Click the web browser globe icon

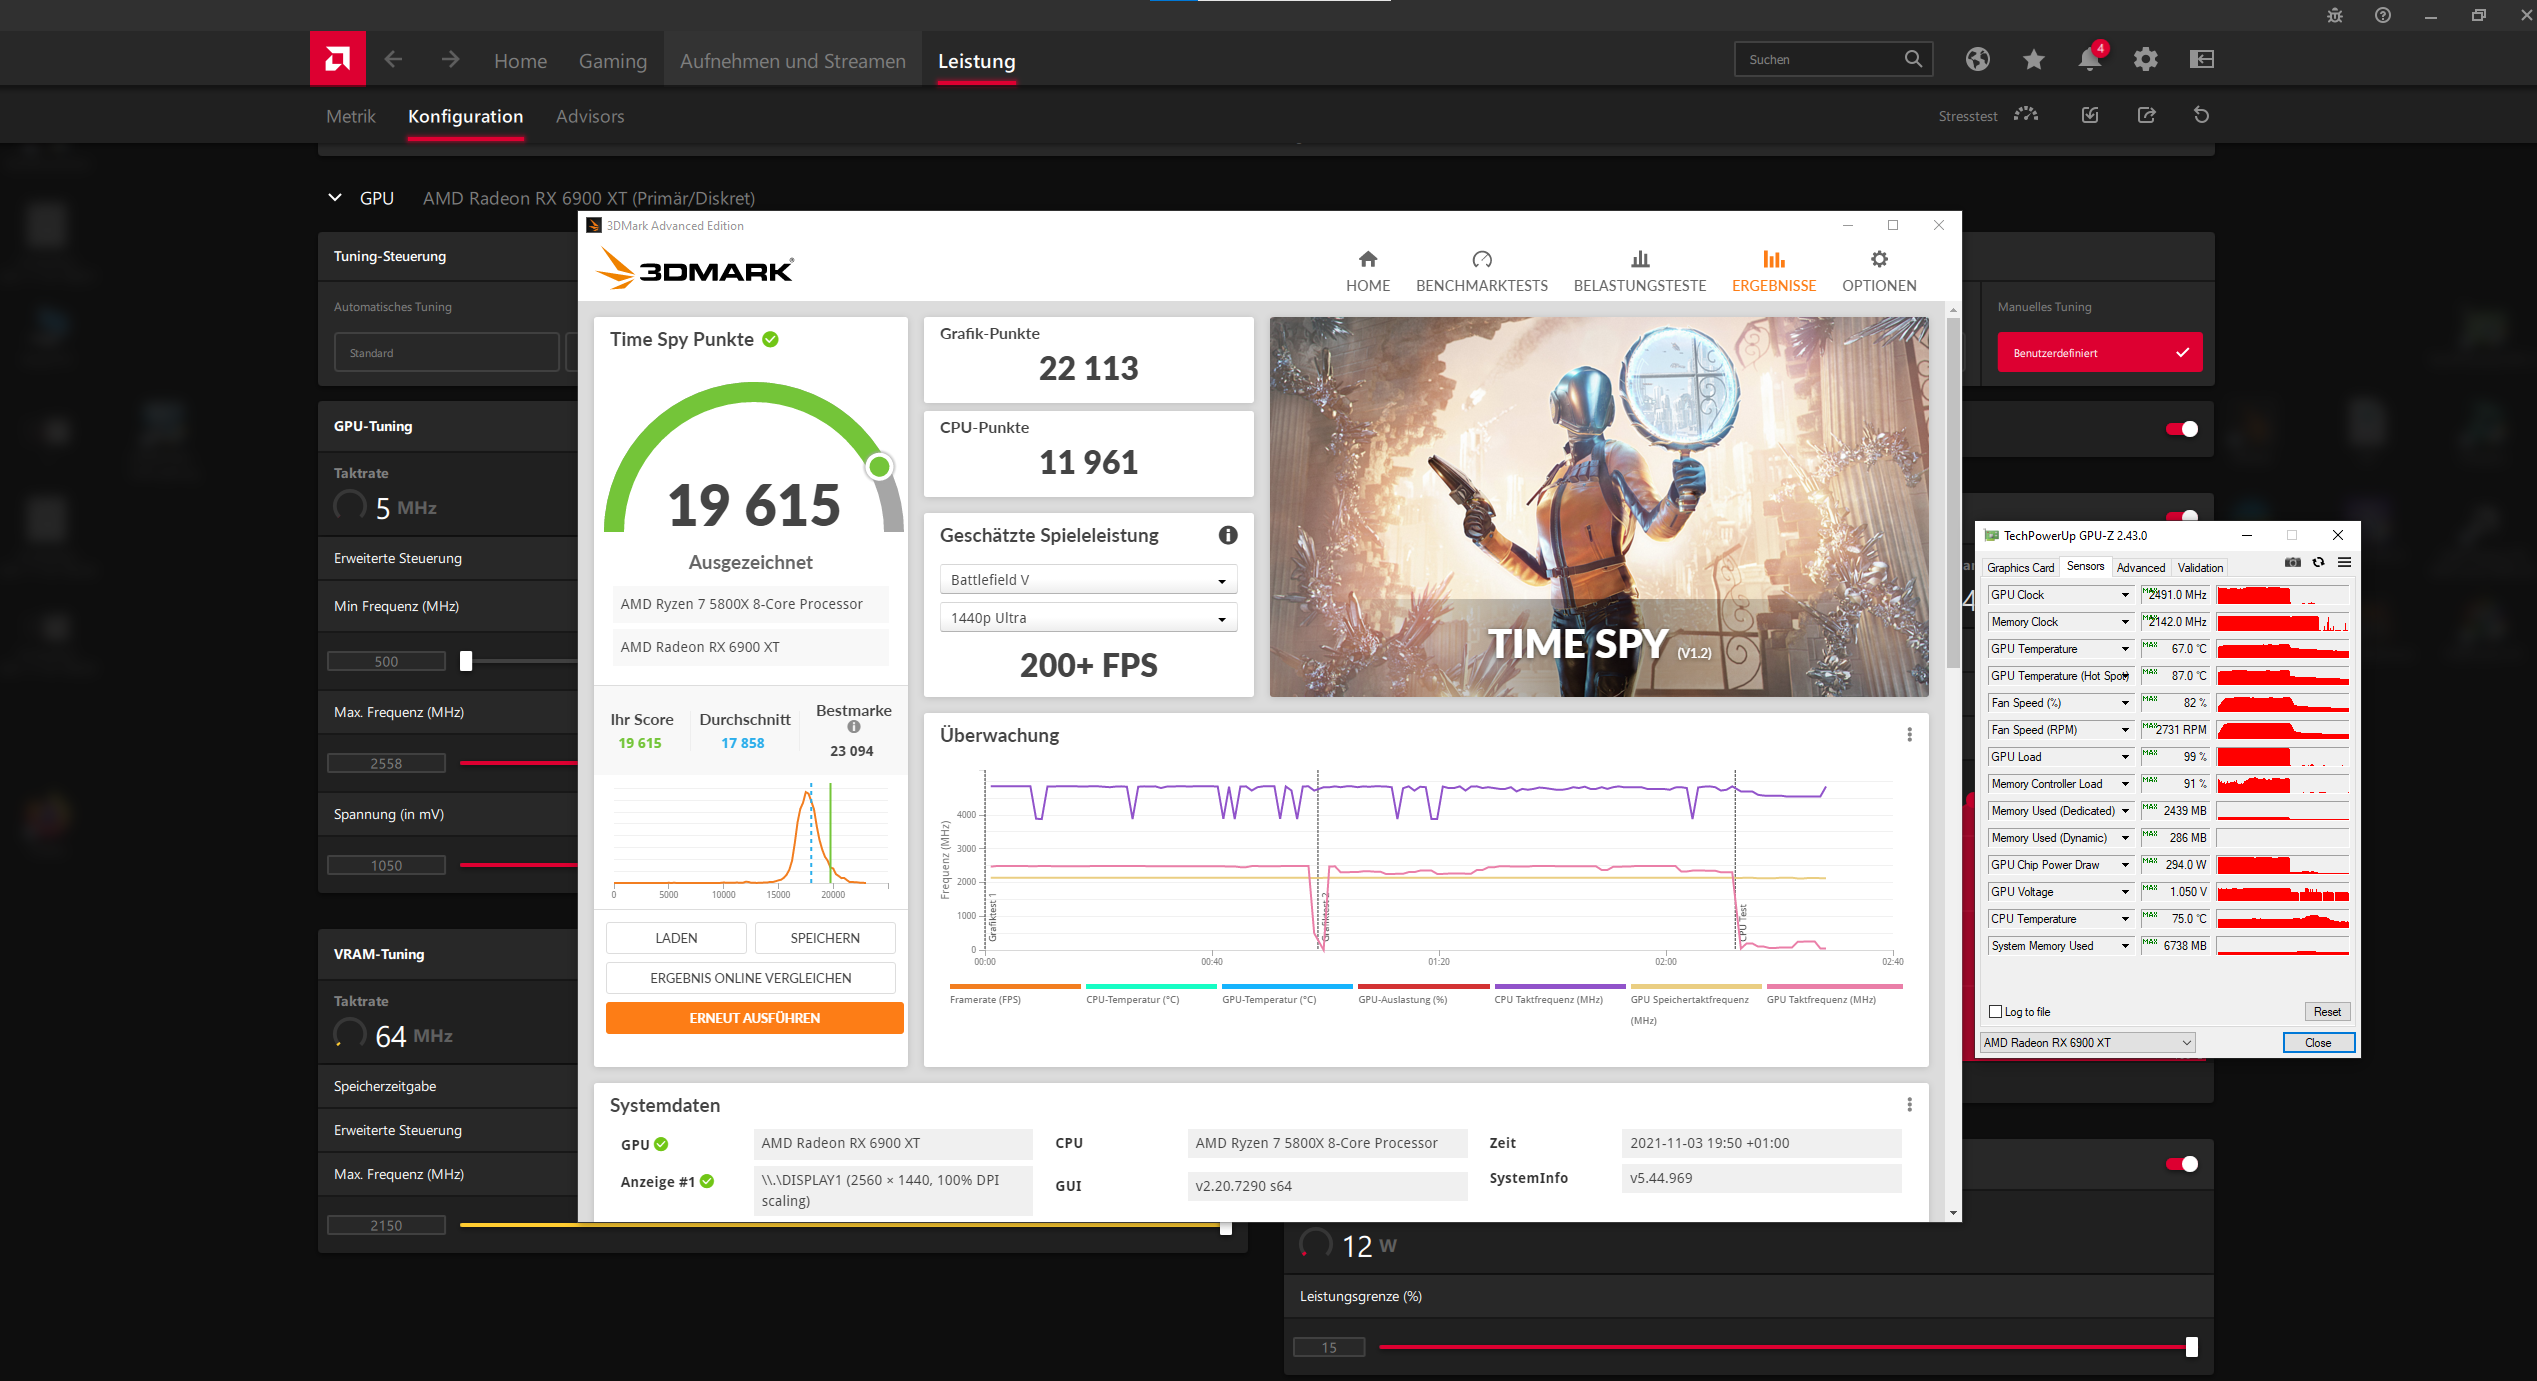[x=1977, y=60]
